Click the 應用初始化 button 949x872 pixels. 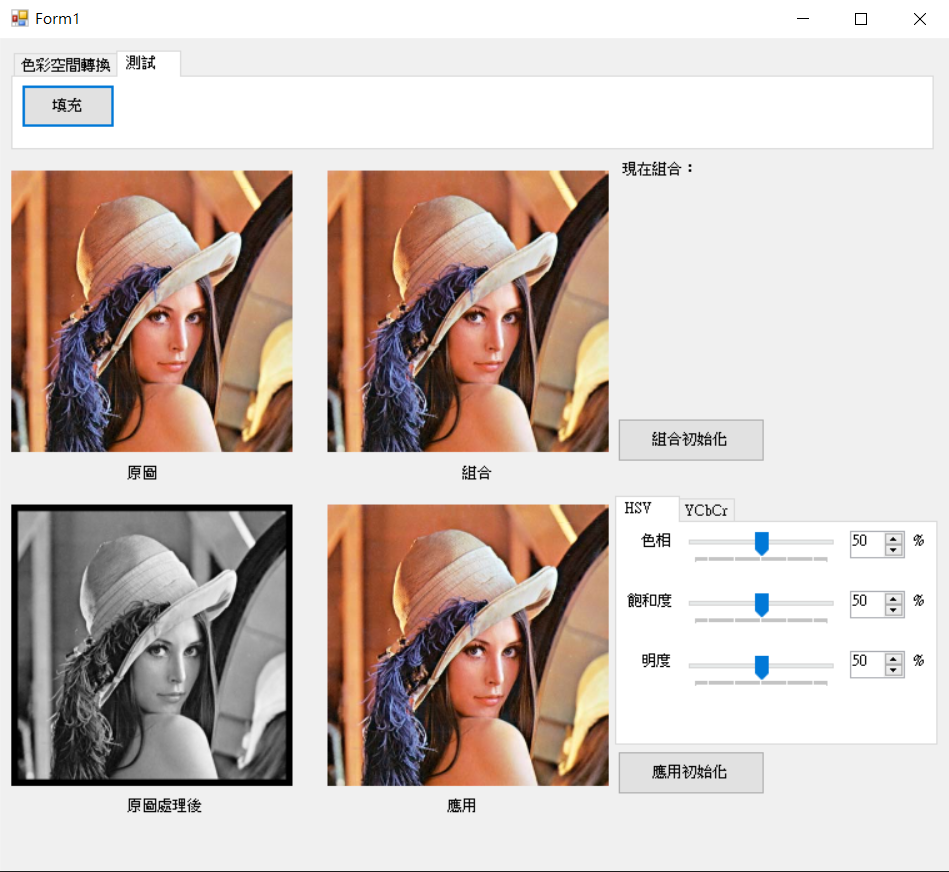tap(691, 772)
